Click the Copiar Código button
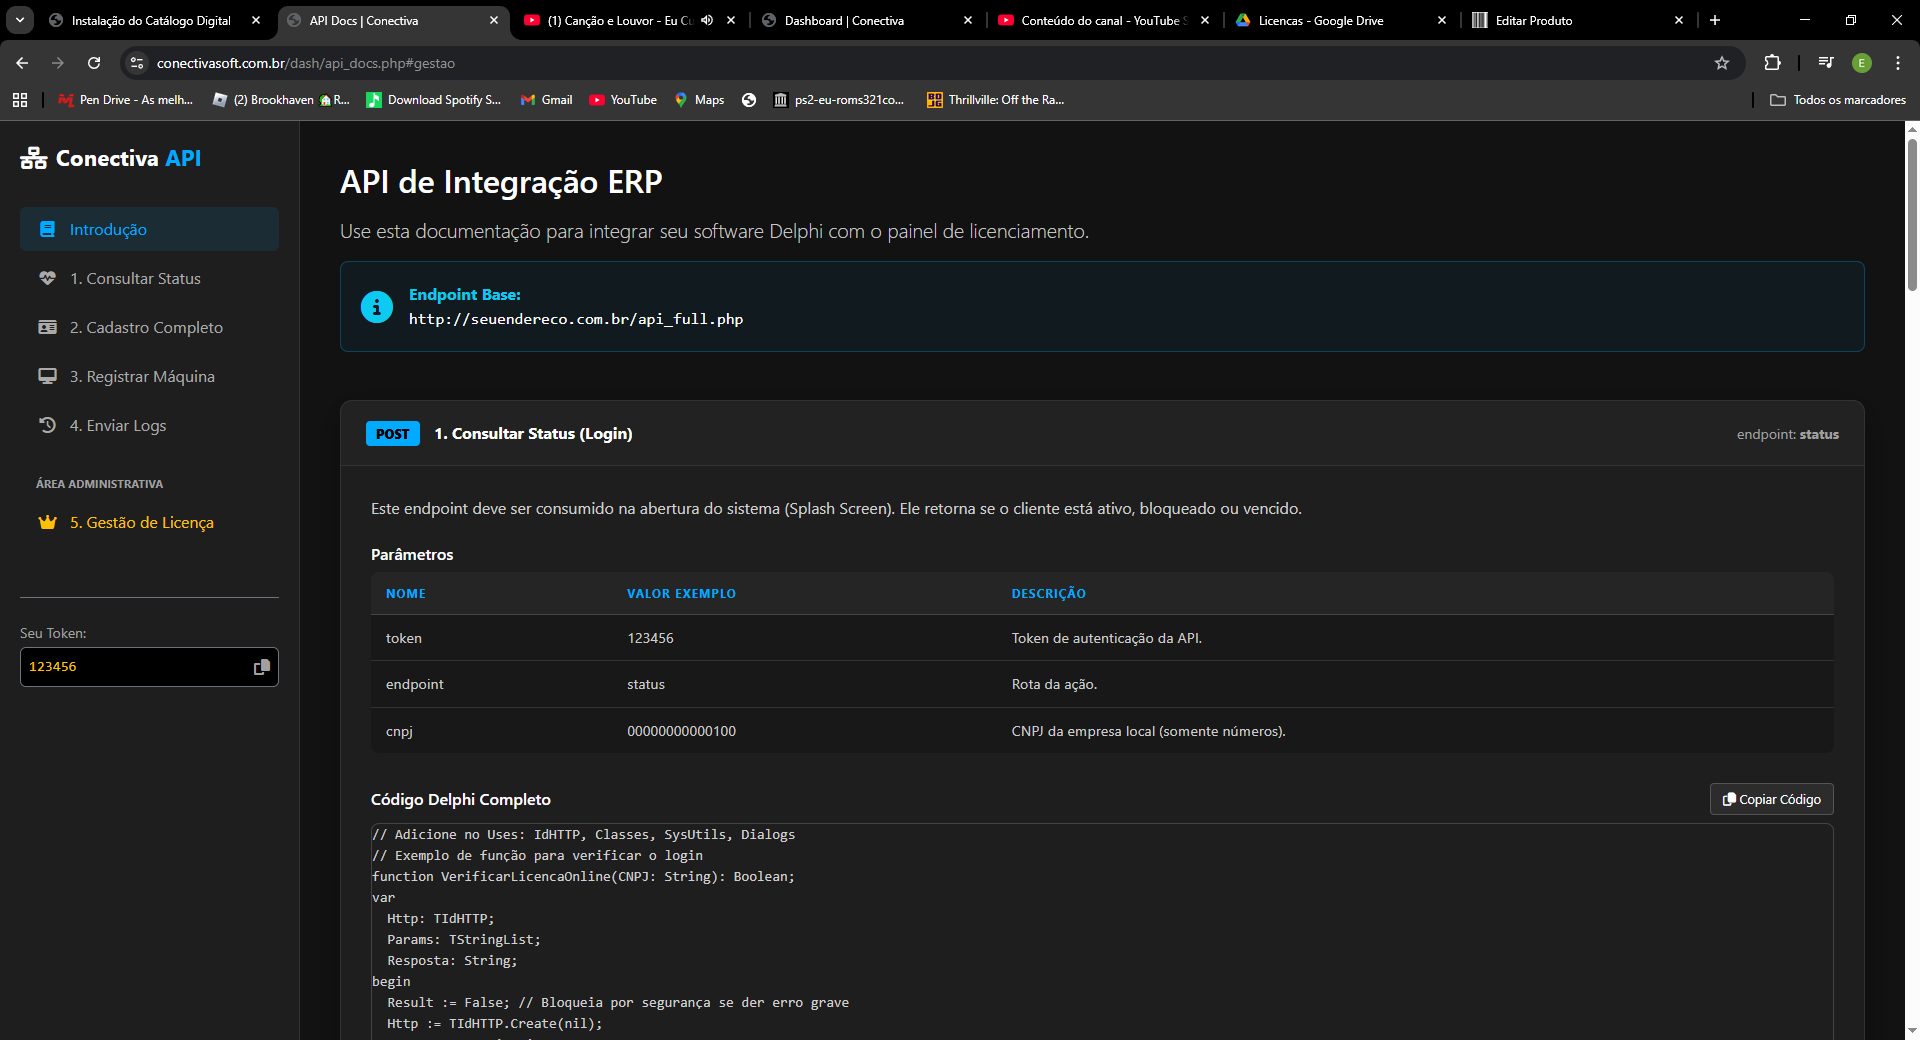The height and width of the screenshot is (1040, 1920). (1771, 799)
